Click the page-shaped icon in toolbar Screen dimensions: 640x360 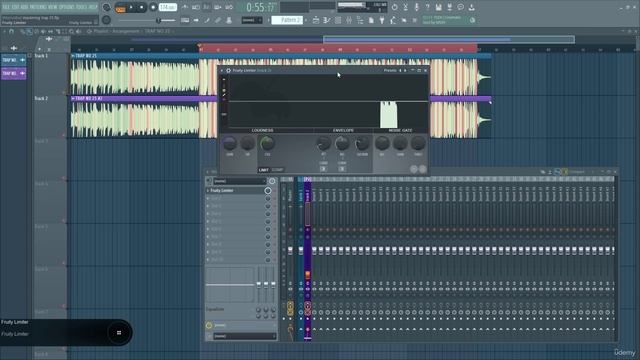coord(371,20)
